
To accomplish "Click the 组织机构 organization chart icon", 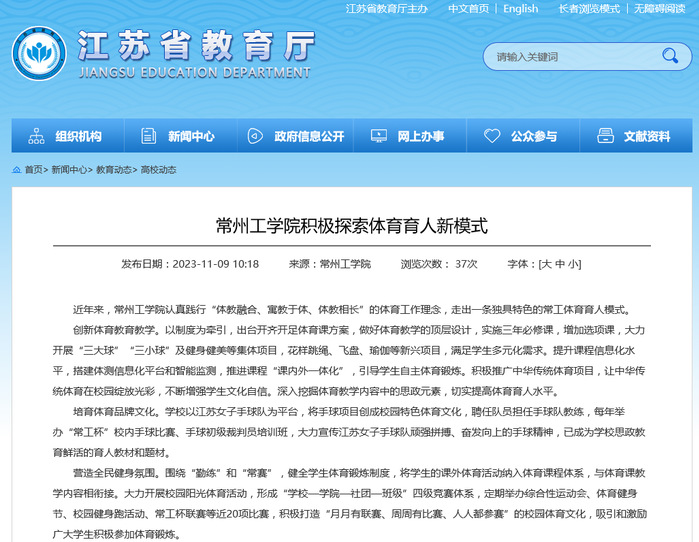I will tap(37, 136).
